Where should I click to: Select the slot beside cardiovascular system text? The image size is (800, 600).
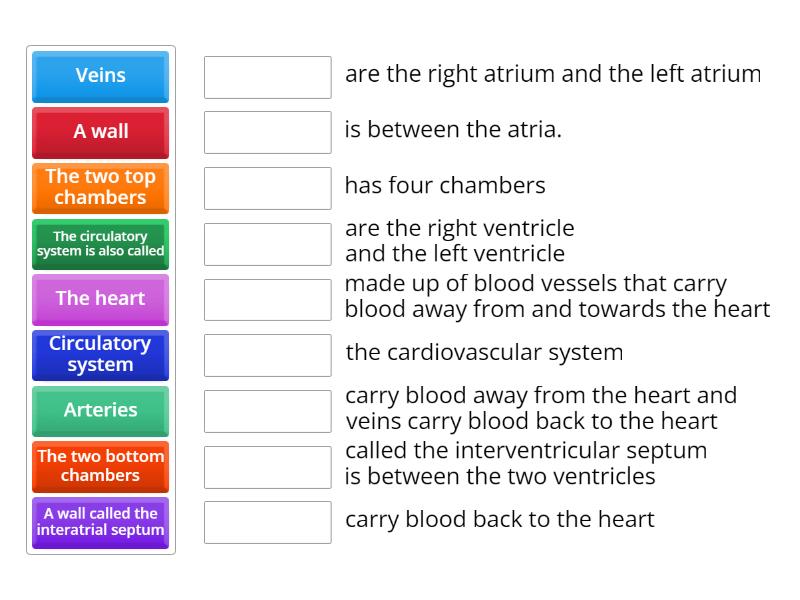(266, 353)
